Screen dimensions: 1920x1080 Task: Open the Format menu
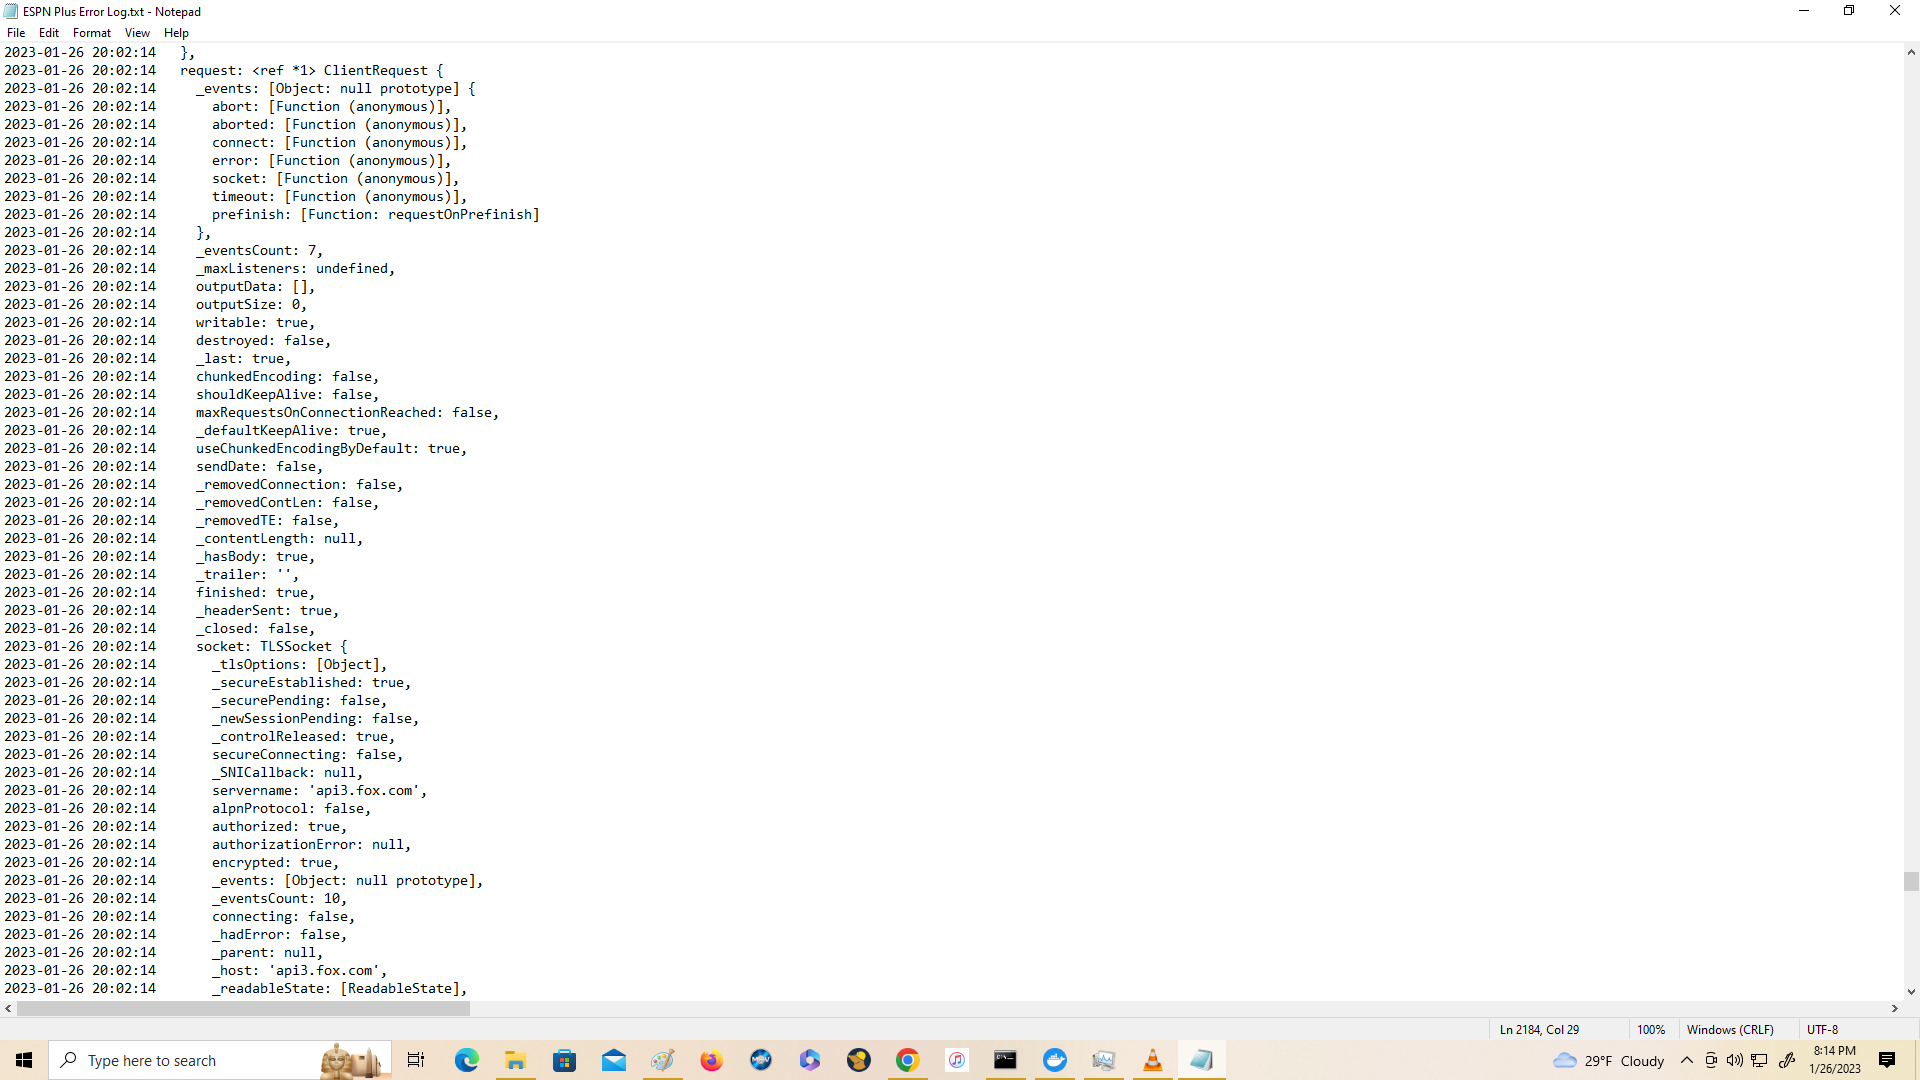click(x=91, y=33)
